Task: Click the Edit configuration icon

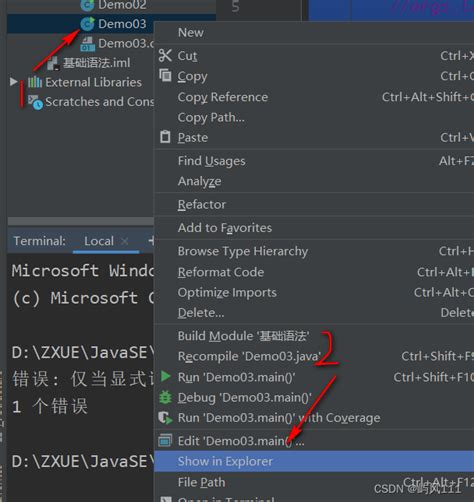Action: pos(165,440)
